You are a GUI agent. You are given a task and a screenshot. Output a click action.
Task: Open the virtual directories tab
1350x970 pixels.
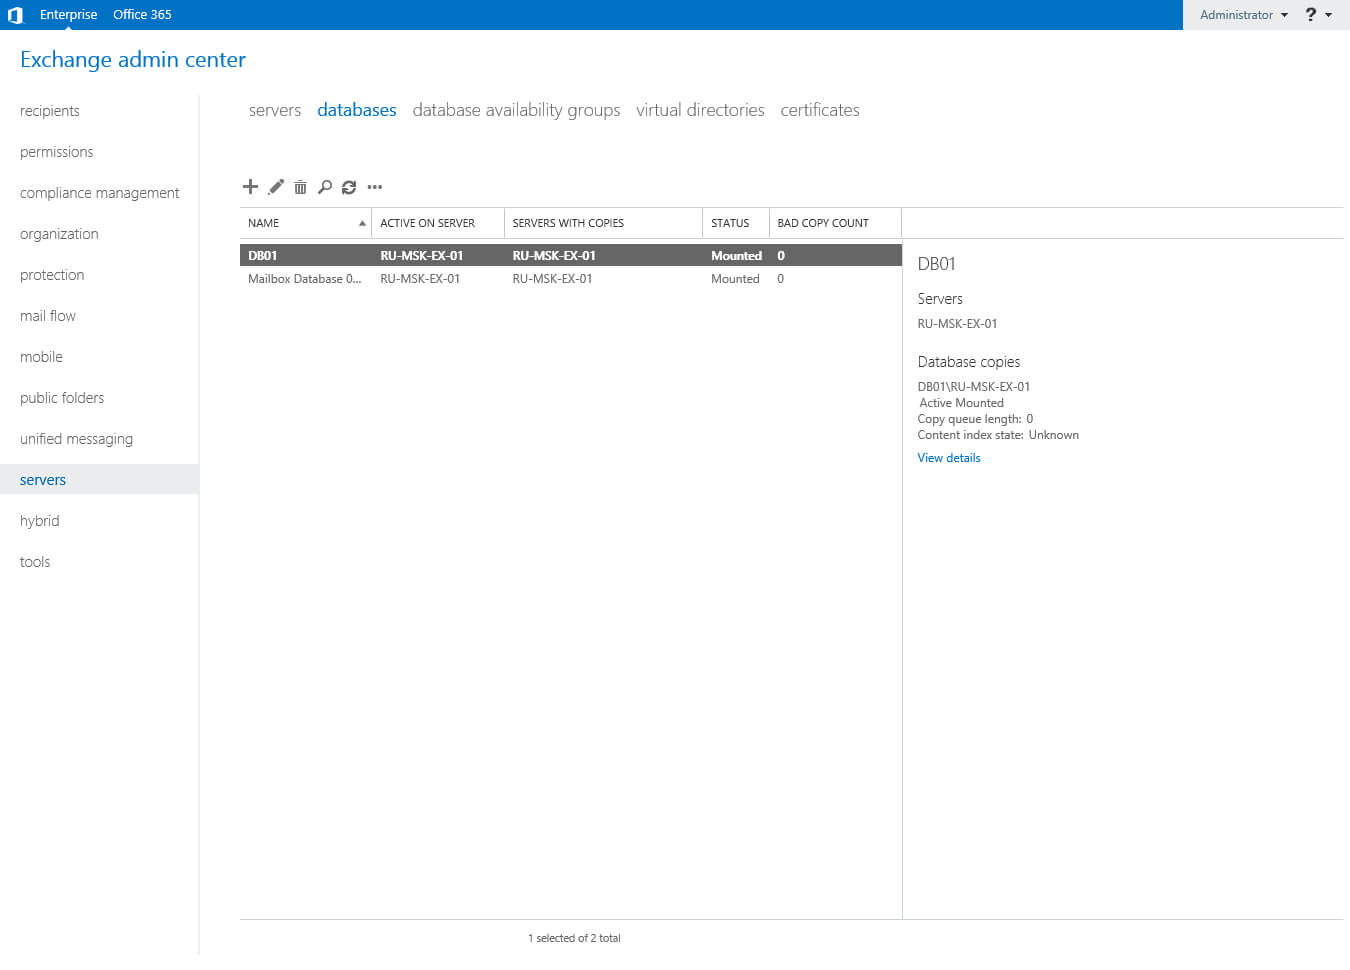pyautogui.click(x=700, y=110)
